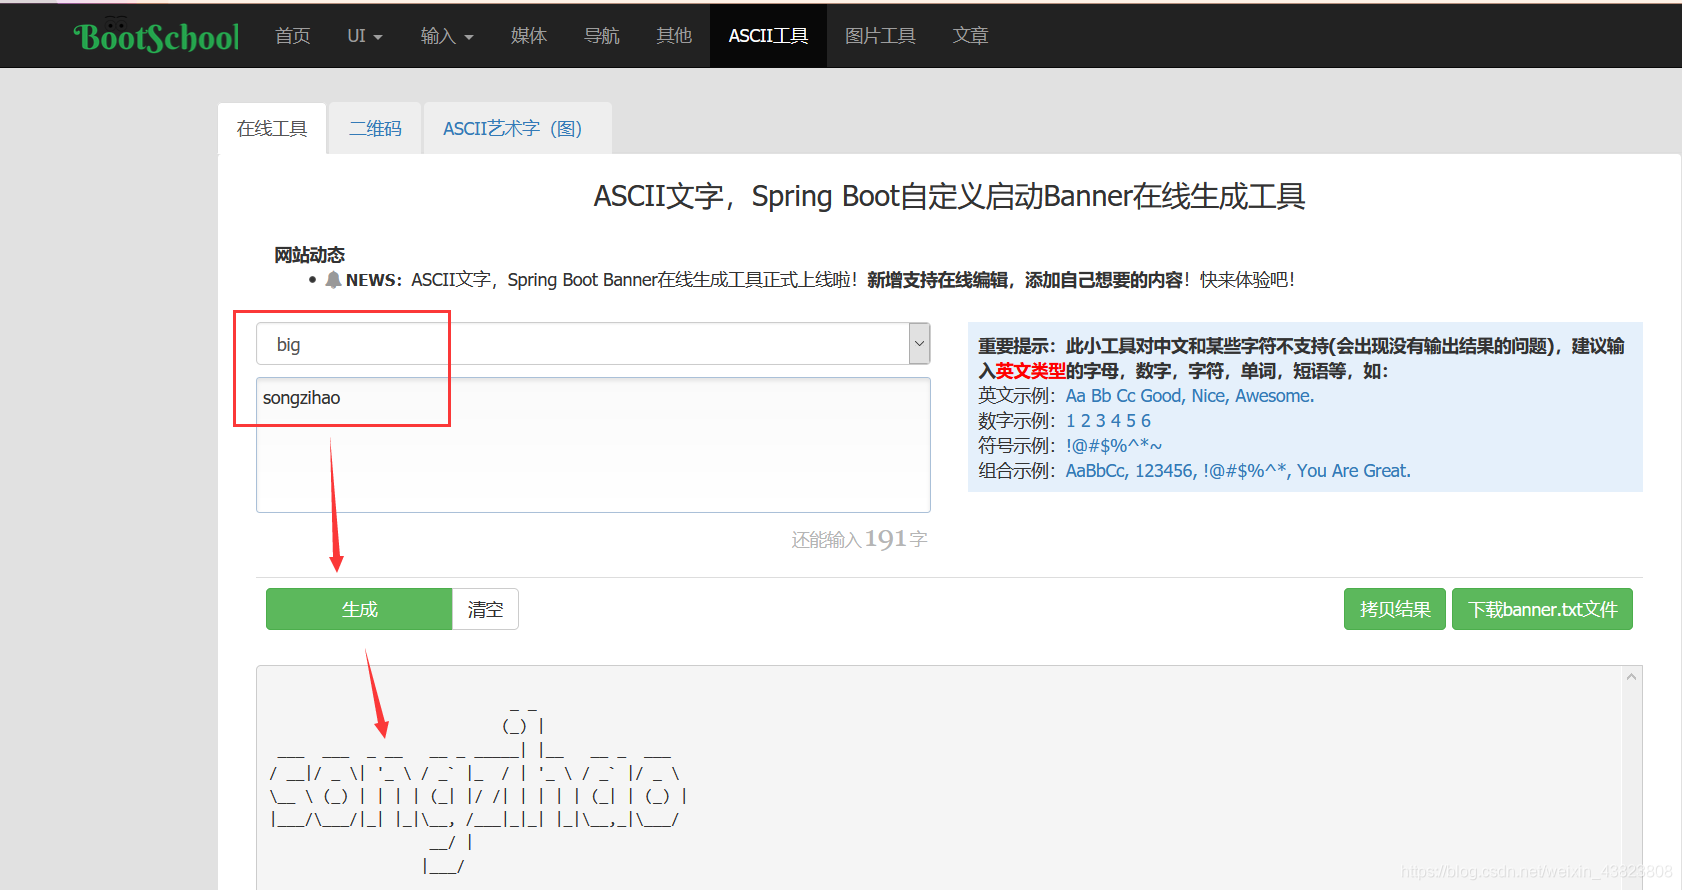The height and width of the screenshot is (890, 1682).
Task: Click the bold text 新增支持在线编辑，添加自己想要的内容
Action: coord(1025,280)
